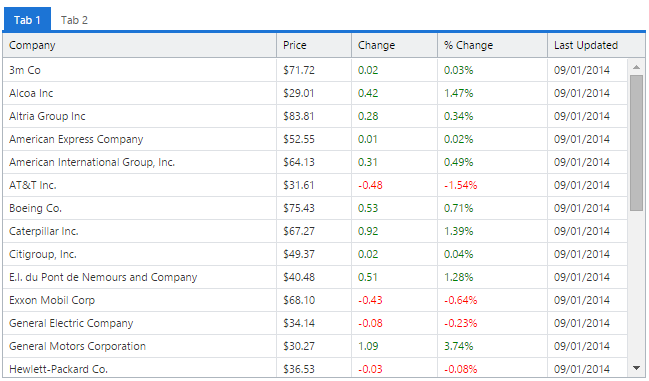
Task: Sort by the Company column header
Action: point(140,45)
